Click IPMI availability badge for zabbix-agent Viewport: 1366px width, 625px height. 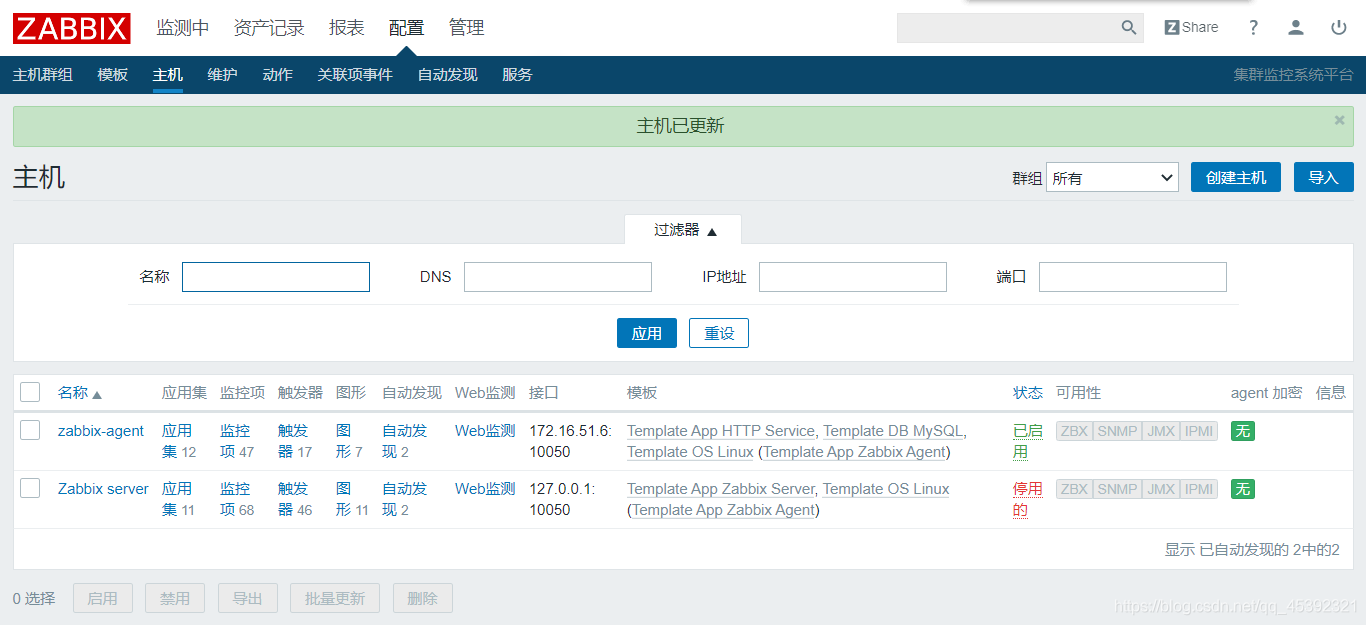[x=1199, y=431]
